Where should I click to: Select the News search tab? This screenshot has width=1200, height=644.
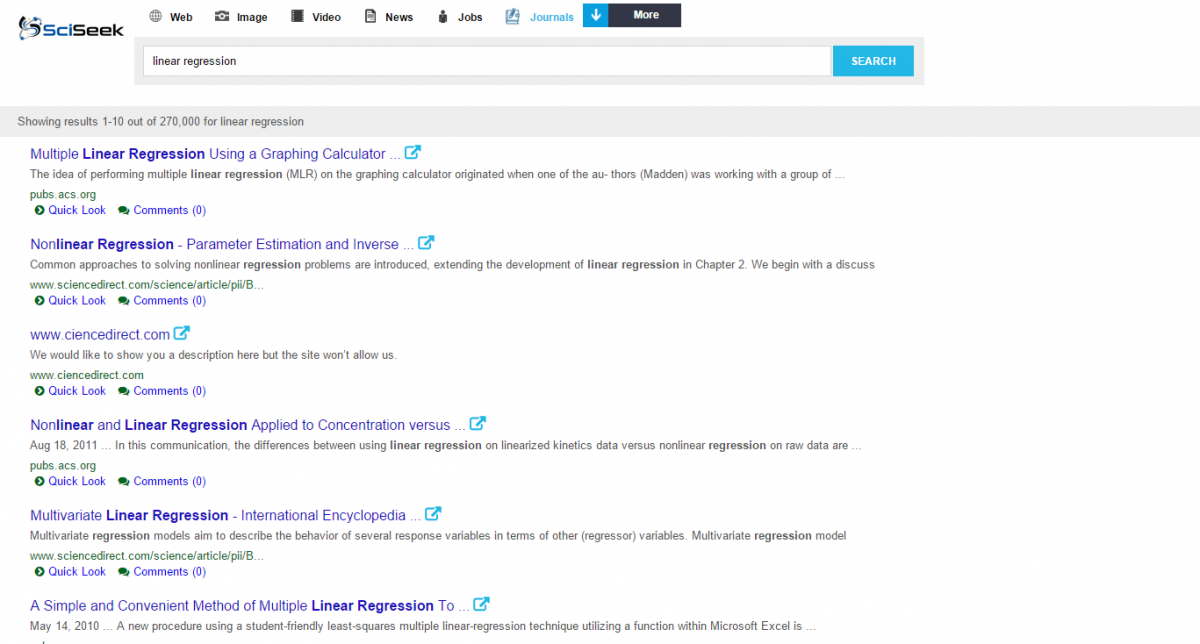pyautogui.click(x=388, y=16)
